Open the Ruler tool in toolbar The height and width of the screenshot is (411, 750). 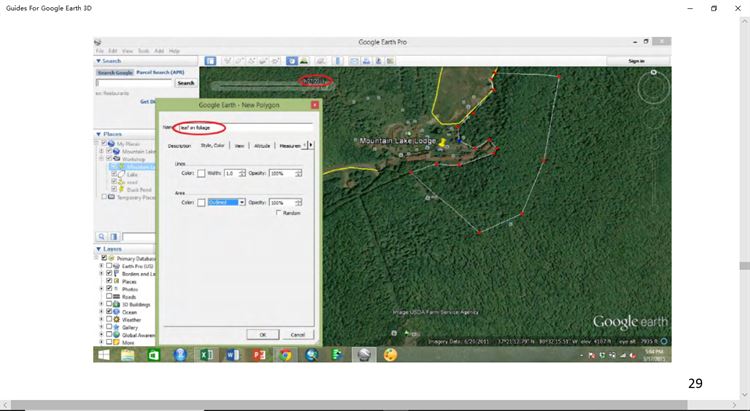[338, 61]
